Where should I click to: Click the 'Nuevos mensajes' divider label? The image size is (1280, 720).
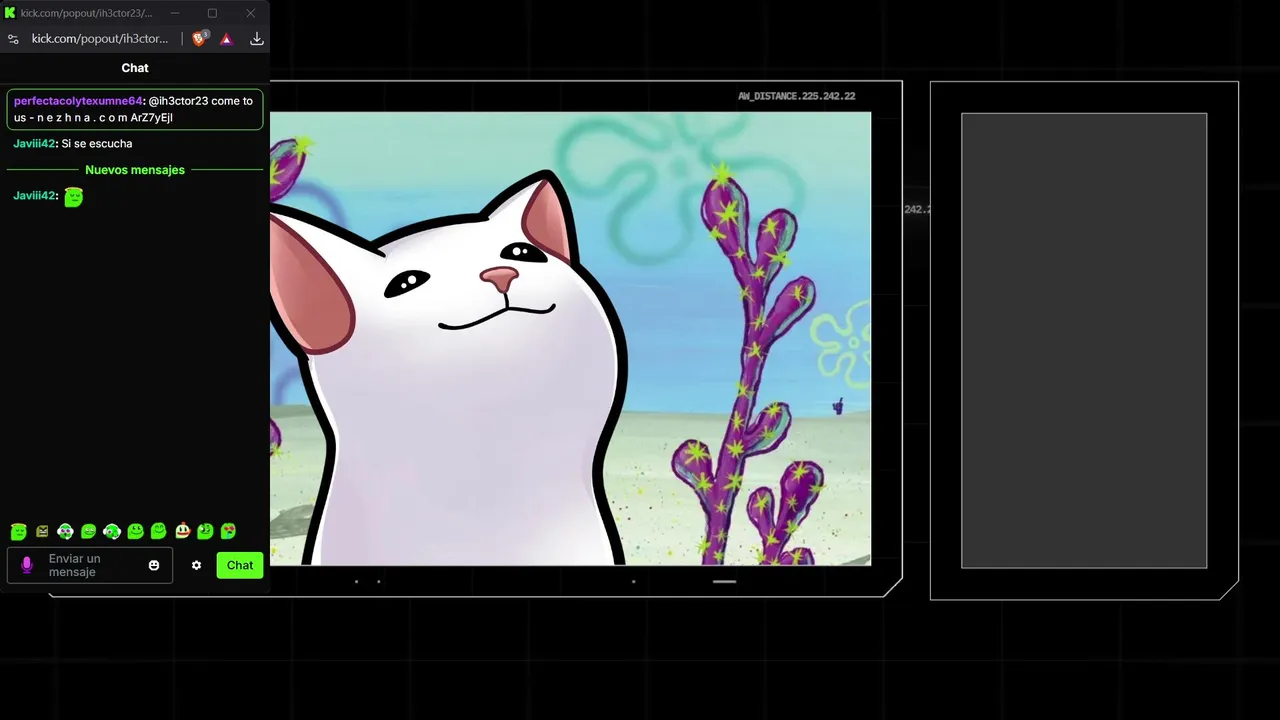(135, 170)
